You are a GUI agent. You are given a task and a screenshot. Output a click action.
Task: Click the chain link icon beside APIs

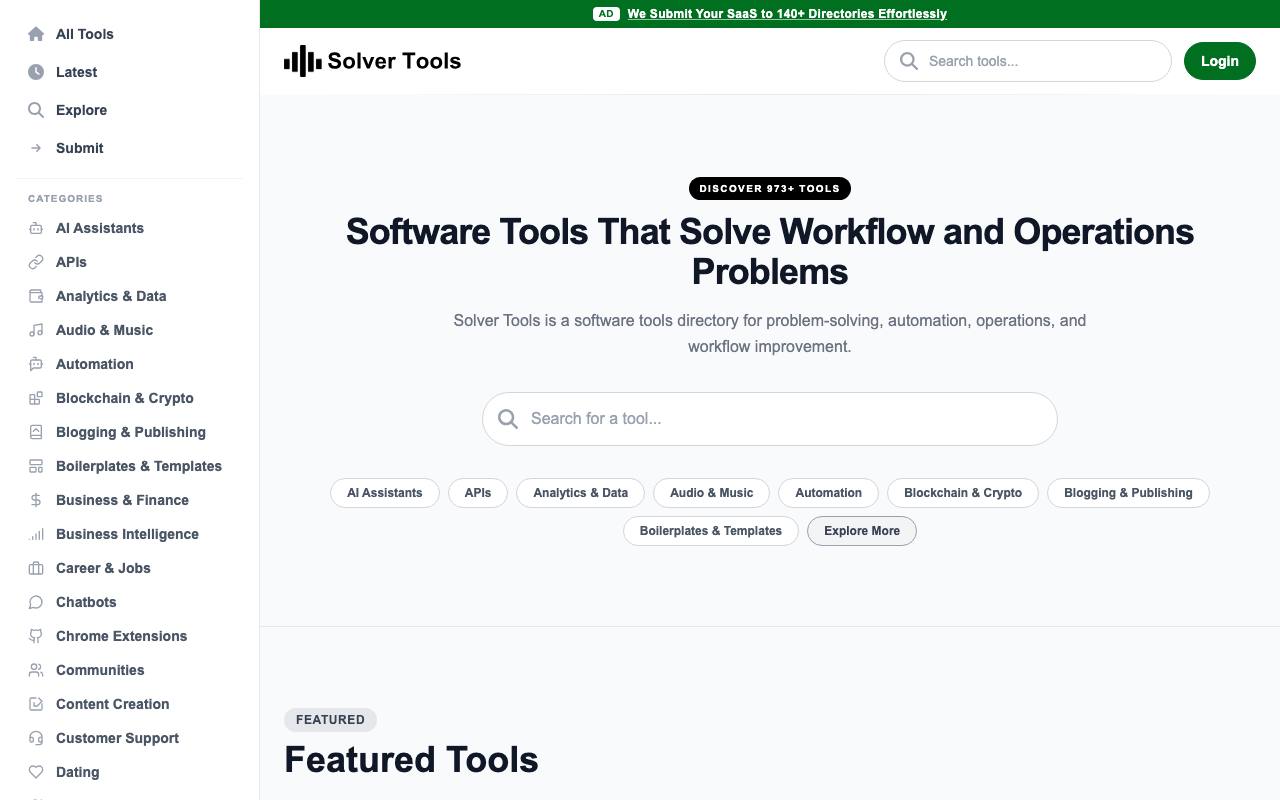pyautogui.click(x=36, y=262)
